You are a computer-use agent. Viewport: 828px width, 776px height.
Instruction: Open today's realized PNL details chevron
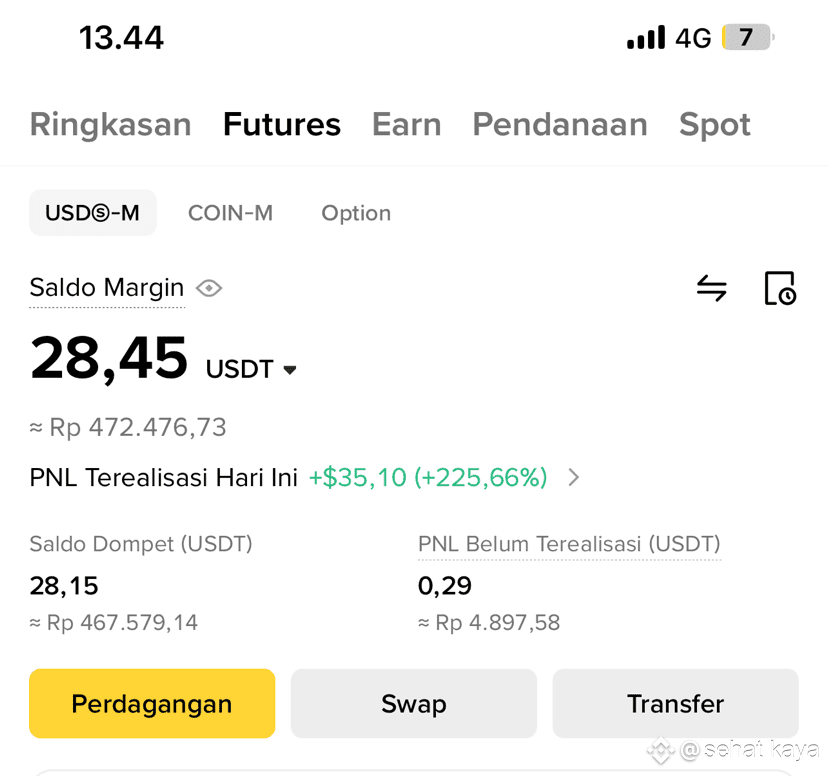574,477
